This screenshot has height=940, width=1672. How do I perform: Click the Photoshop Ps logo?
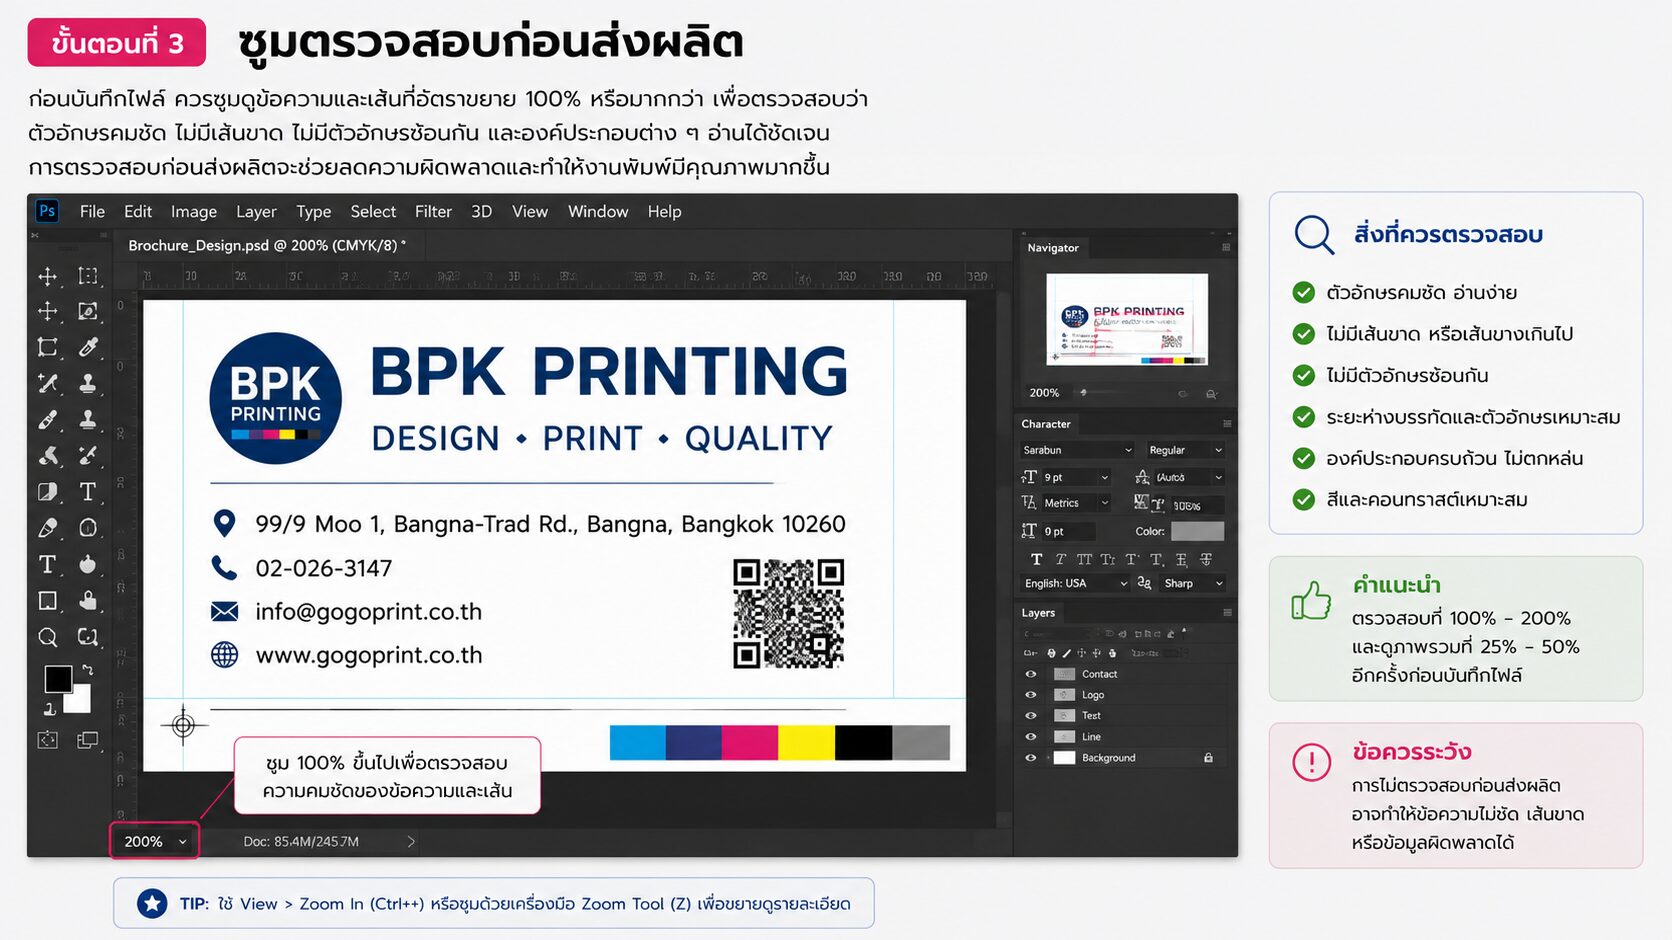pos(47,211)
